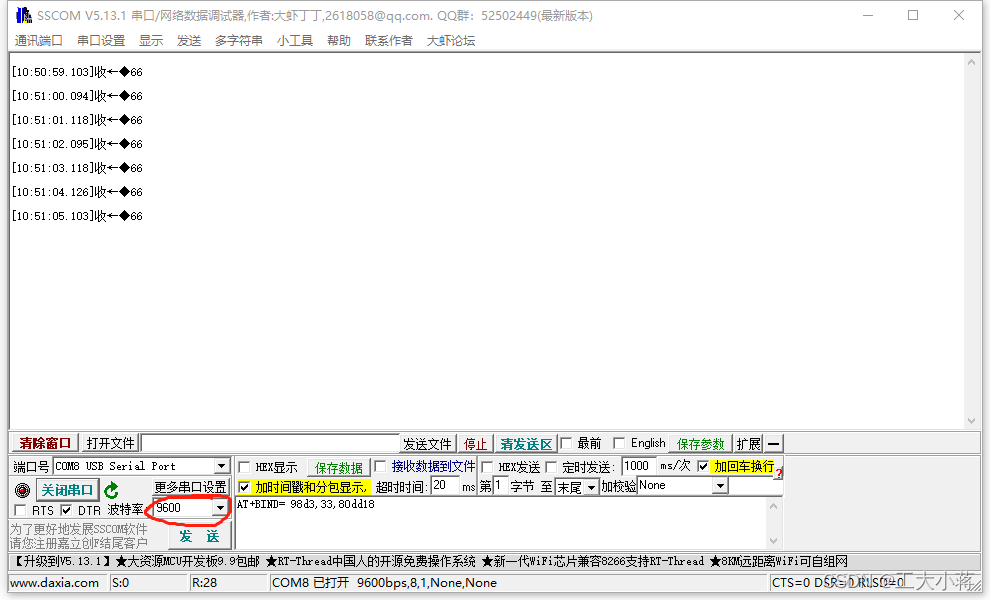Image resolution: width=990 pixels, height=600 pixels.
Task: Open the 联系作者 menu
Action: (389, 40)
